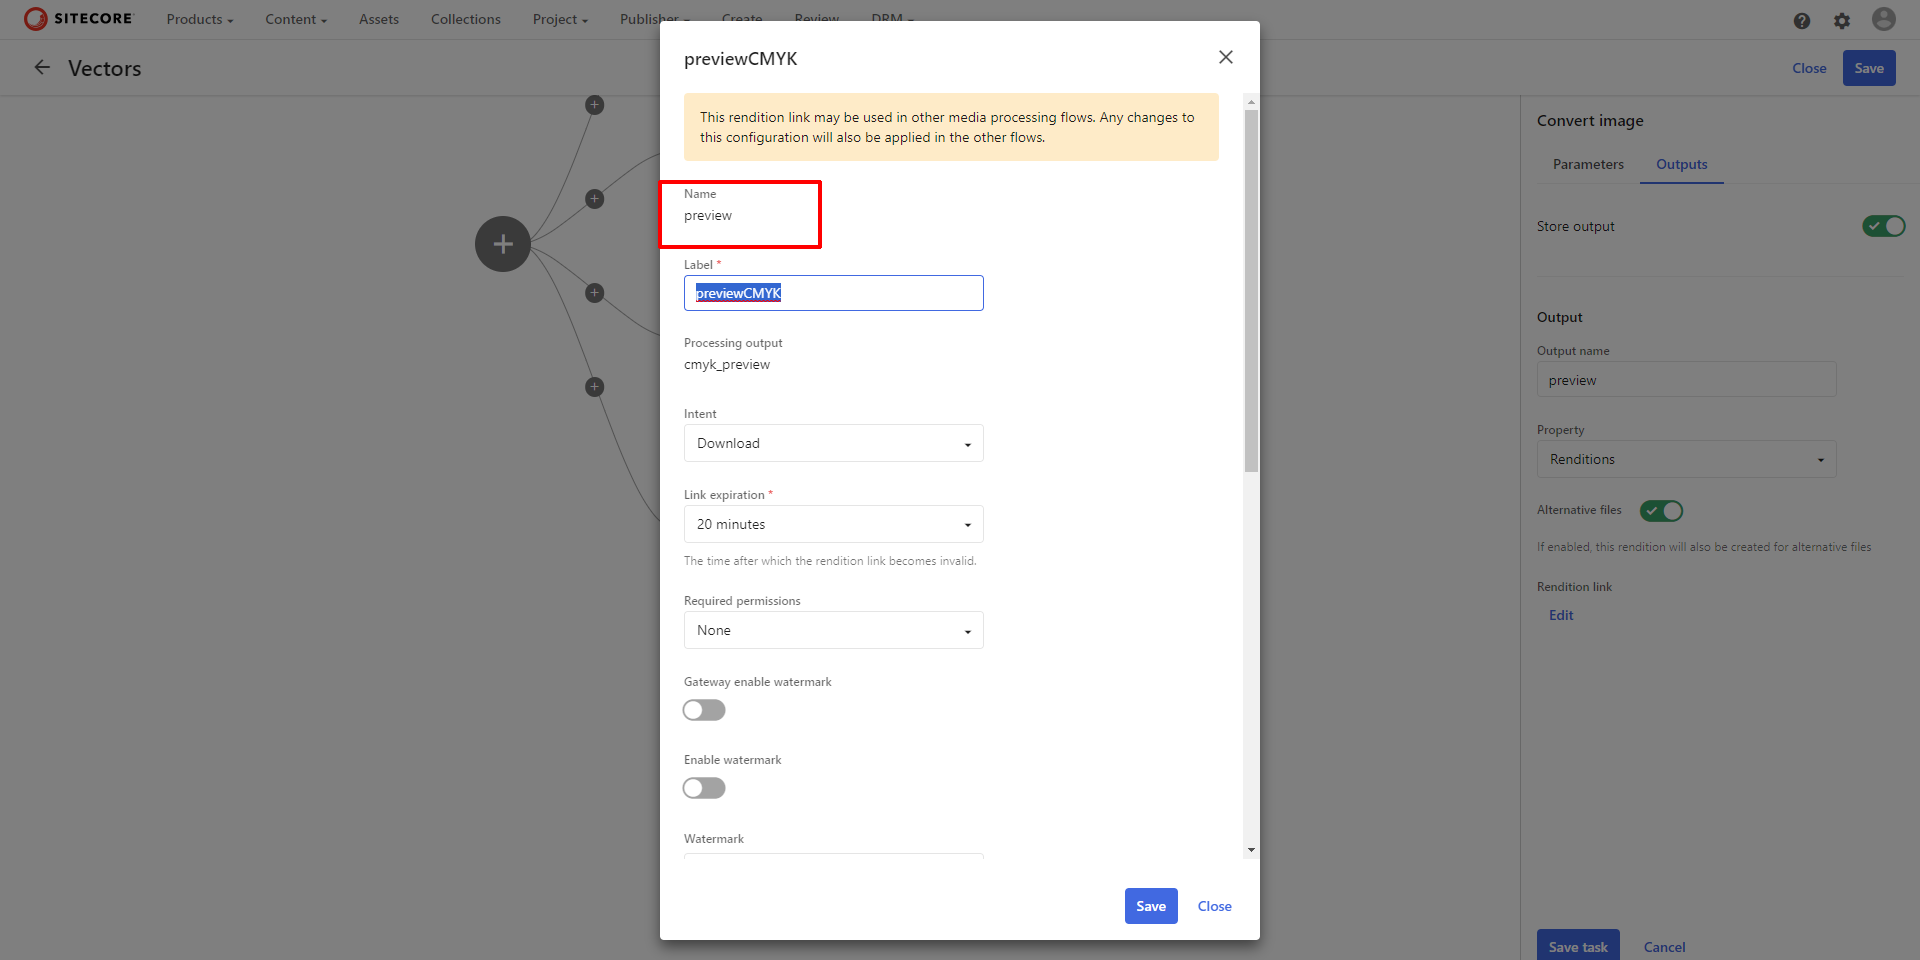1920x960 pixels.
Task: Click the second small plus node
Action: (x=595, y=199)
